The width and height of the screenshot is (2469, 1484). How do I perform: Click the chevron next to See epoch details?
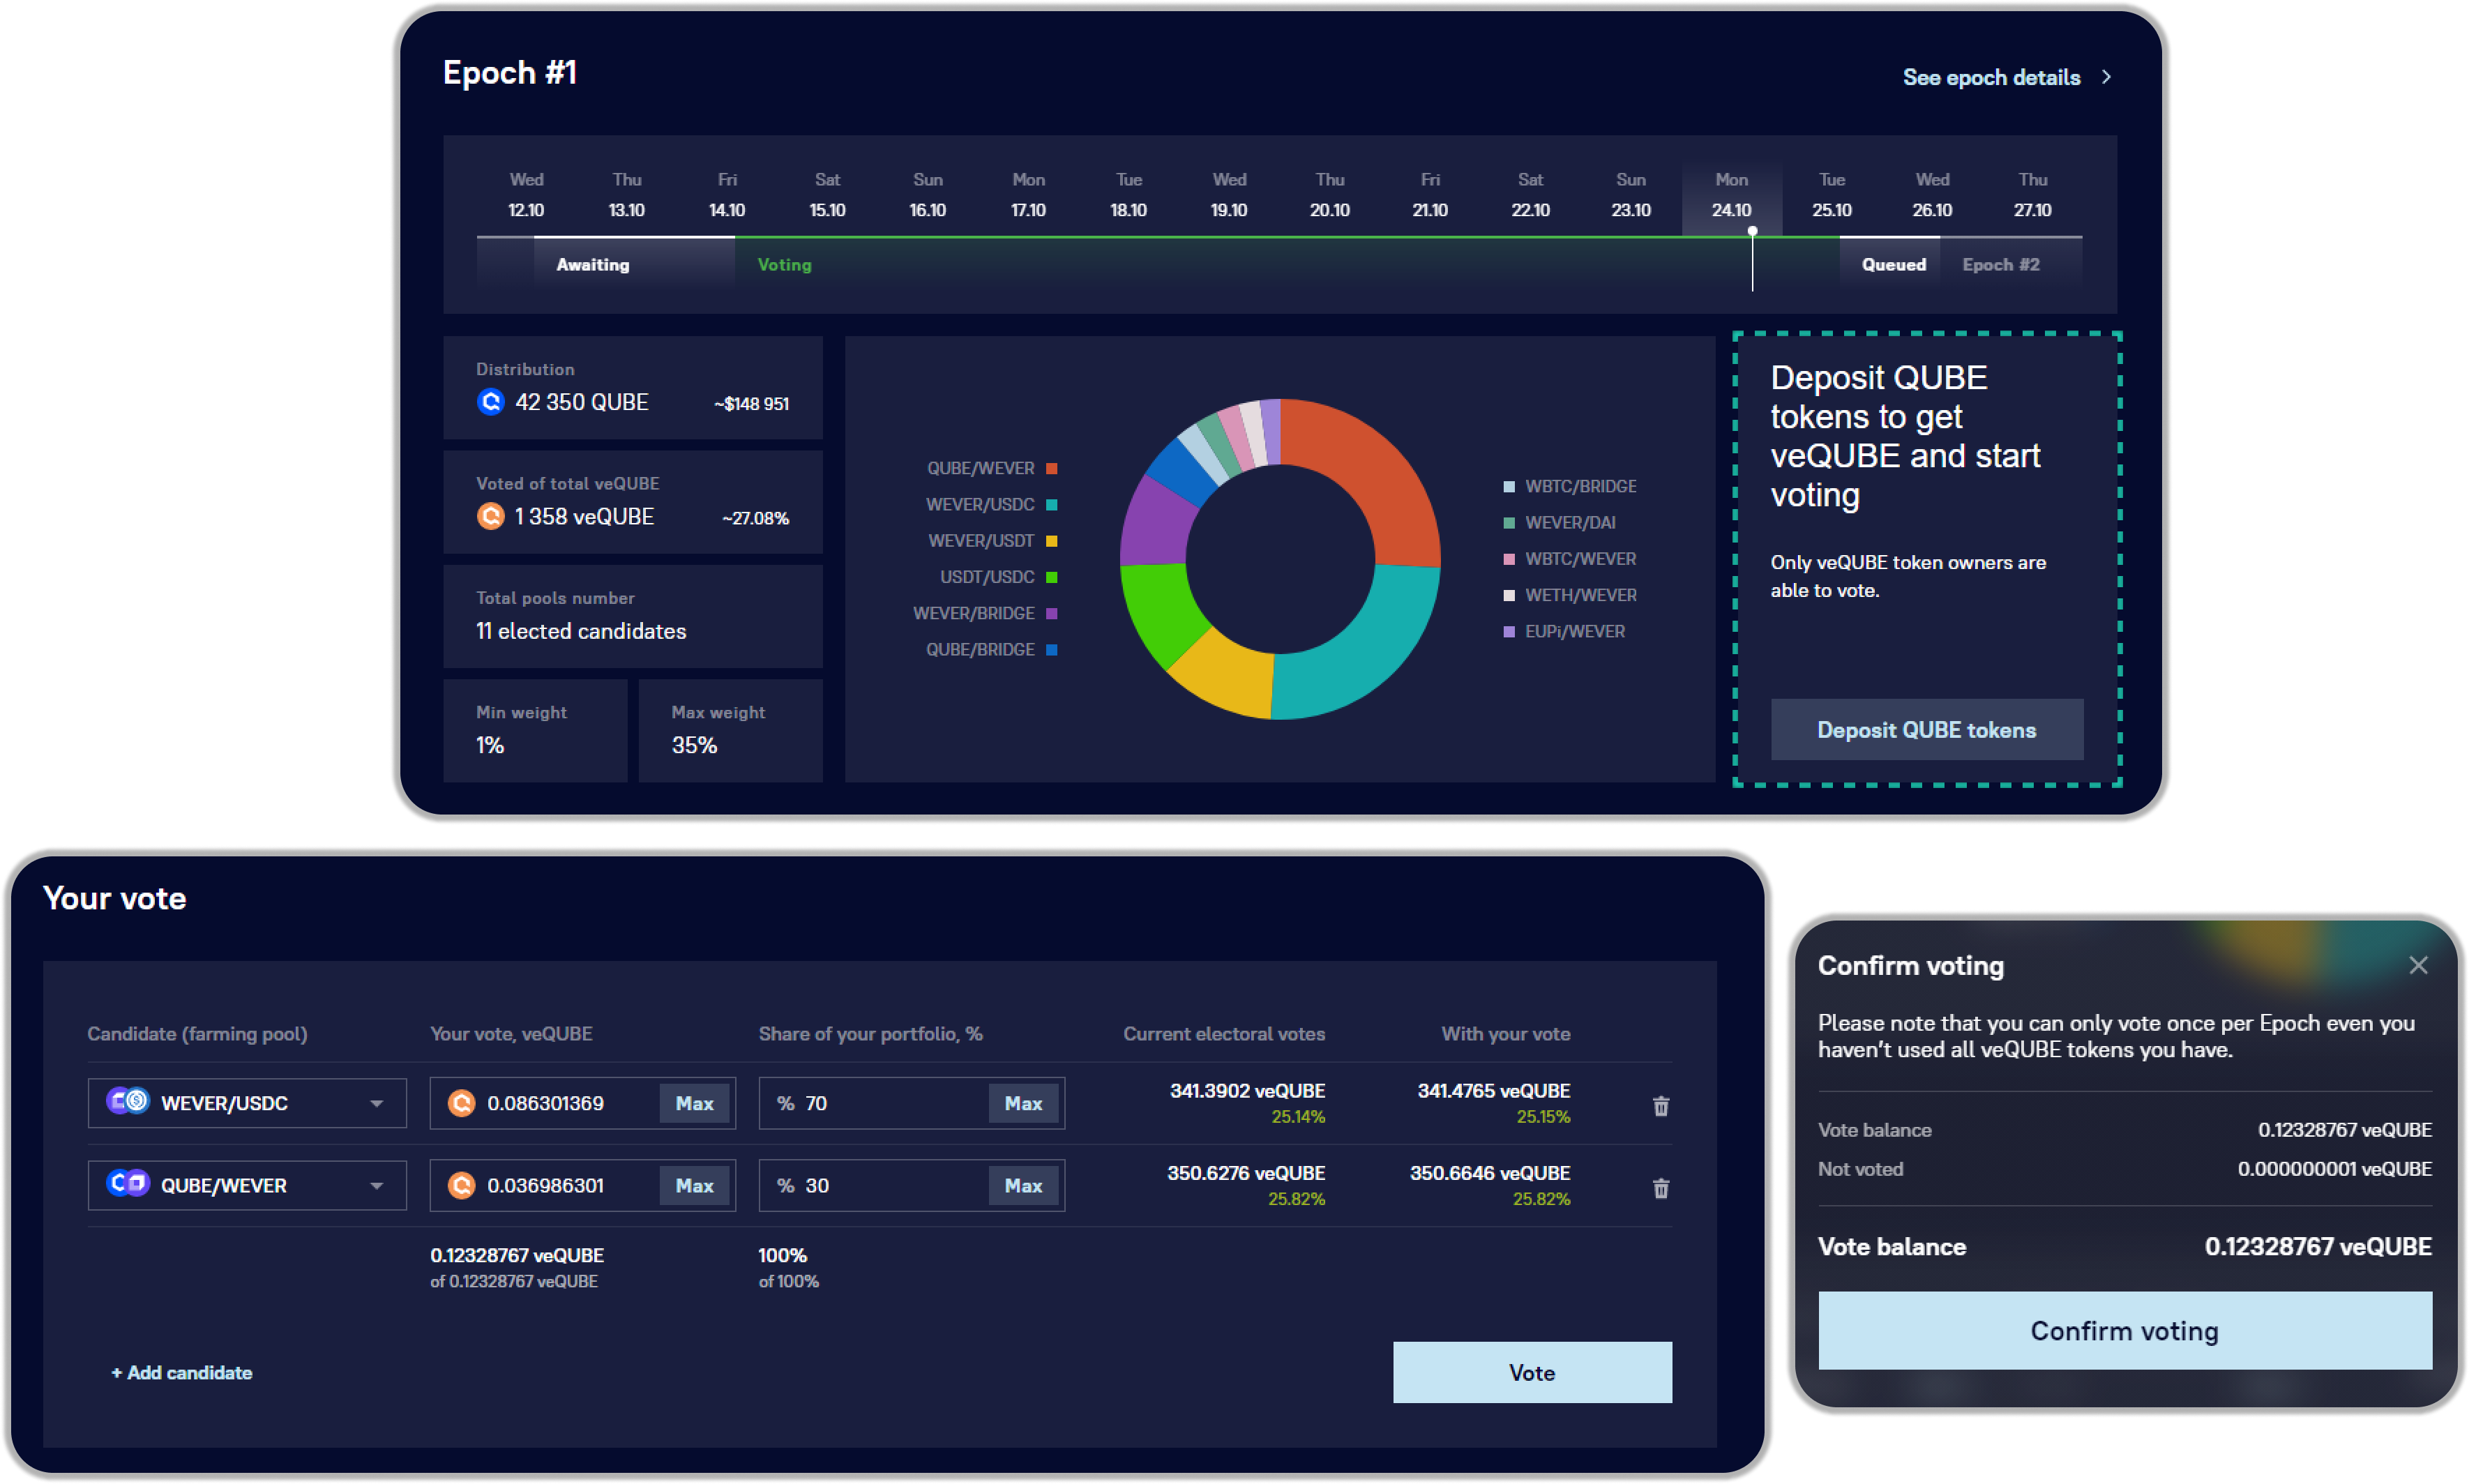2106,77
